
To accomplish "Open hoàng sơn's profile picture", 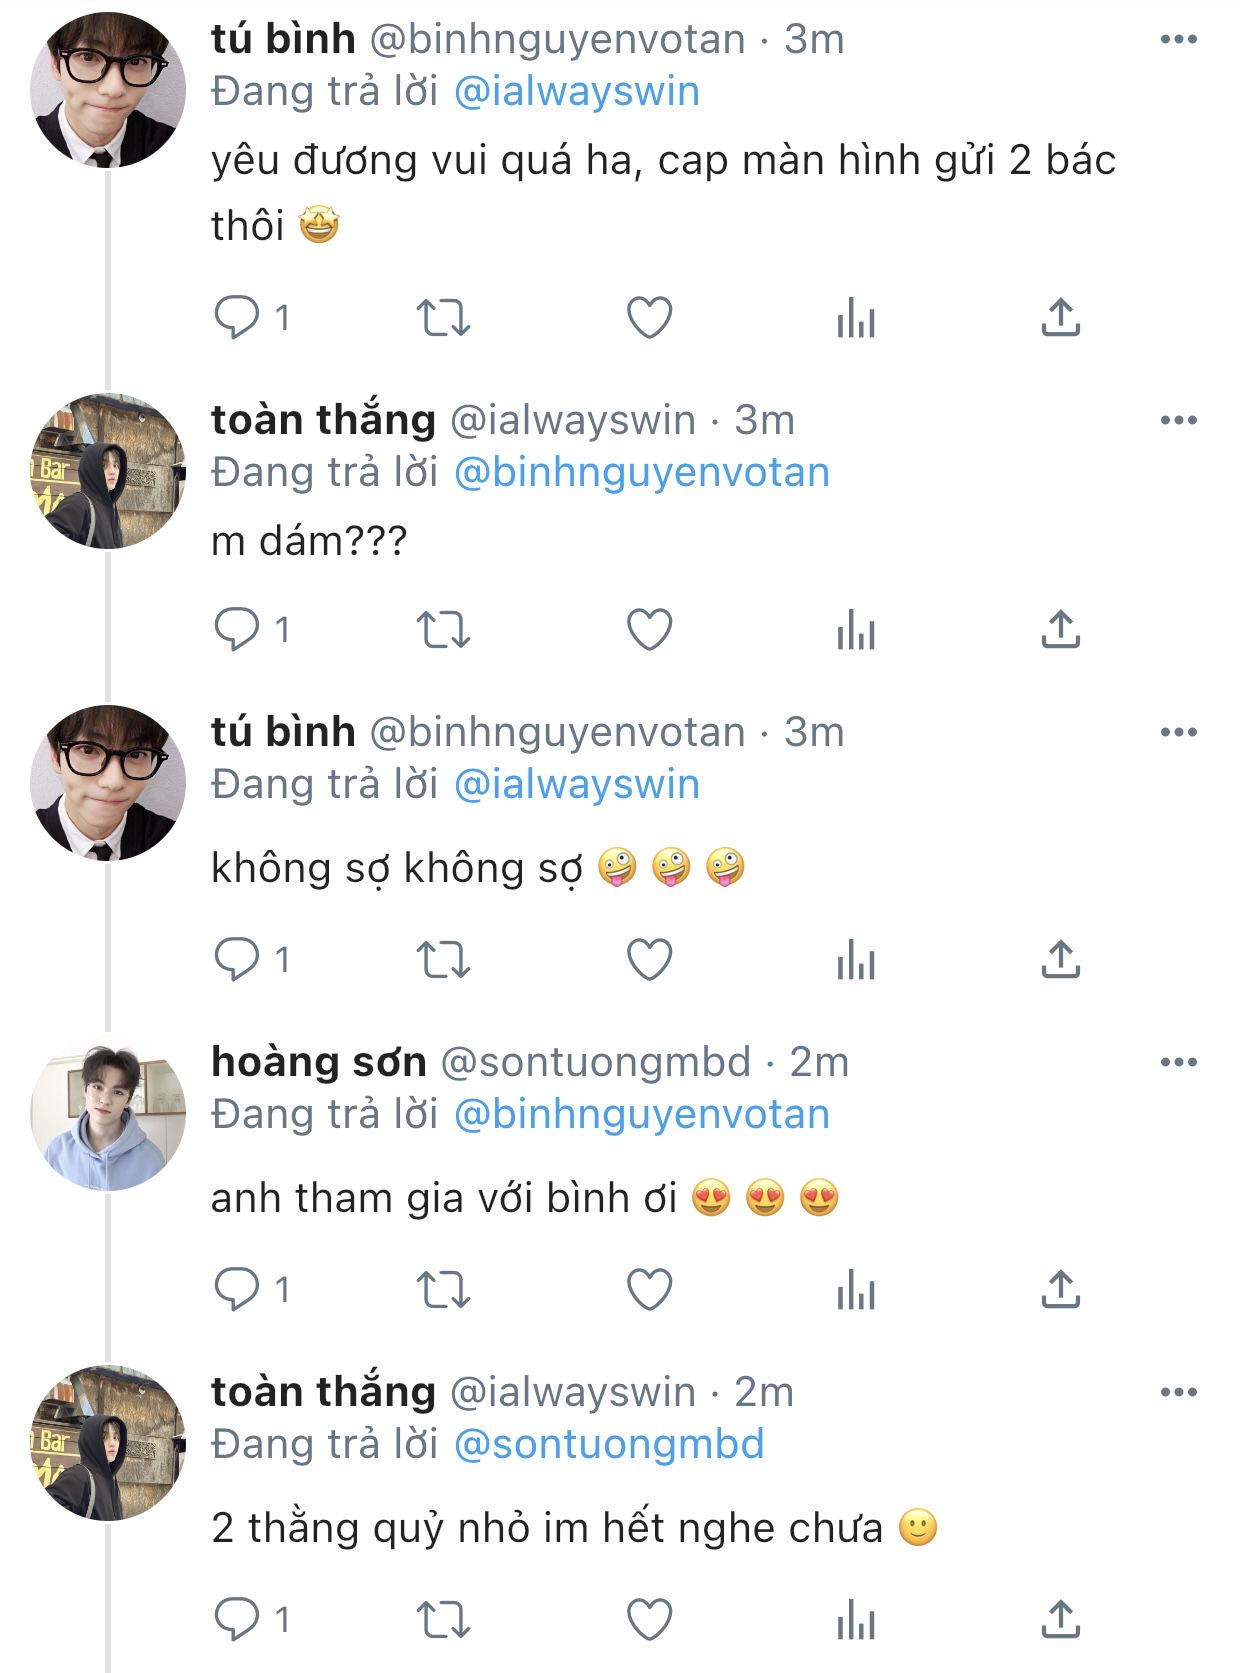I will [108, 1113].
